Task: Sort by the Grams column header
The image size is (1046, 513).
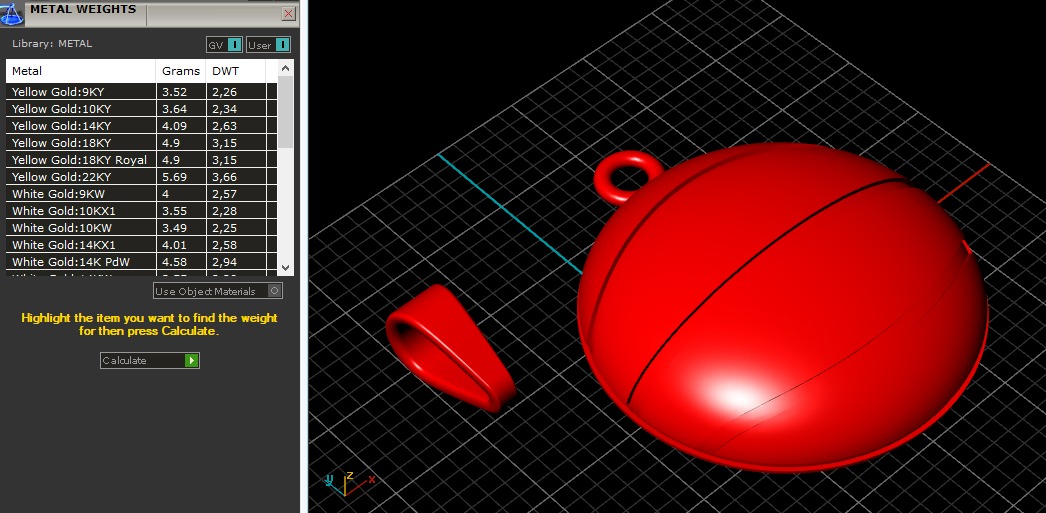Action: coord(181,71)
